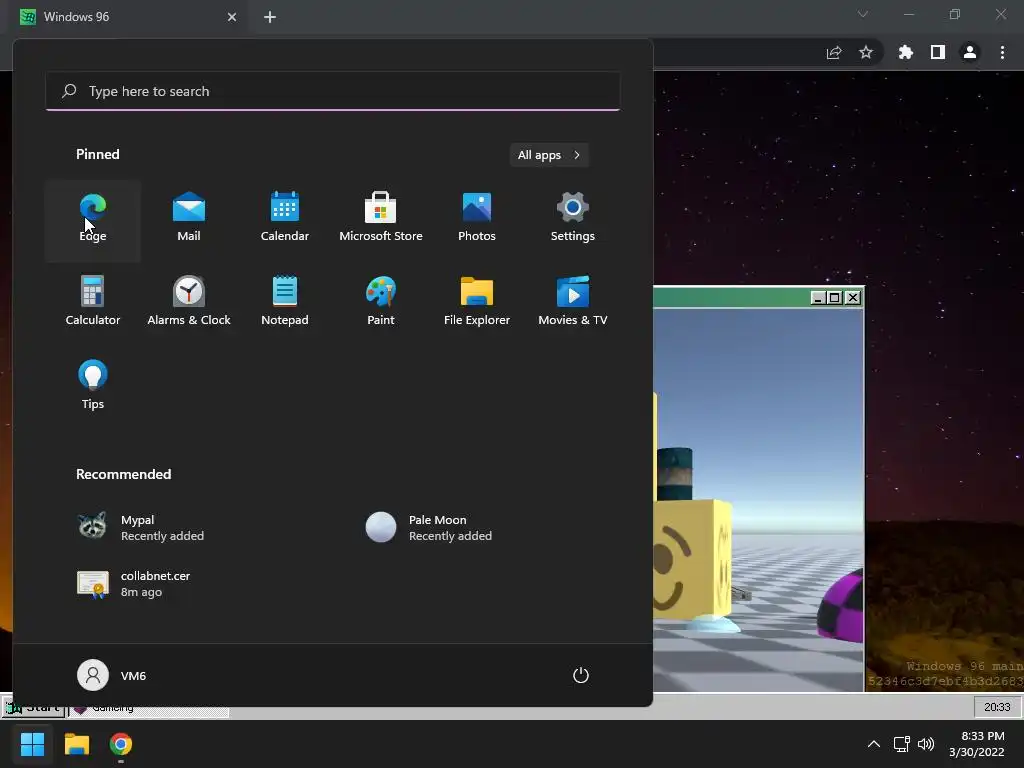
Task: Click the Windows Start button on taskbar
Action: 32,744
